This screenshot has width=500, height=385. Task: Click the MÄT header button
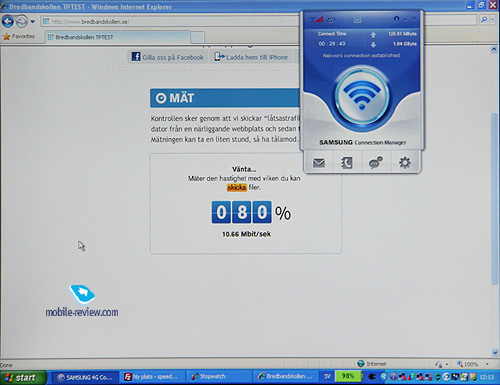coord(225,98)
